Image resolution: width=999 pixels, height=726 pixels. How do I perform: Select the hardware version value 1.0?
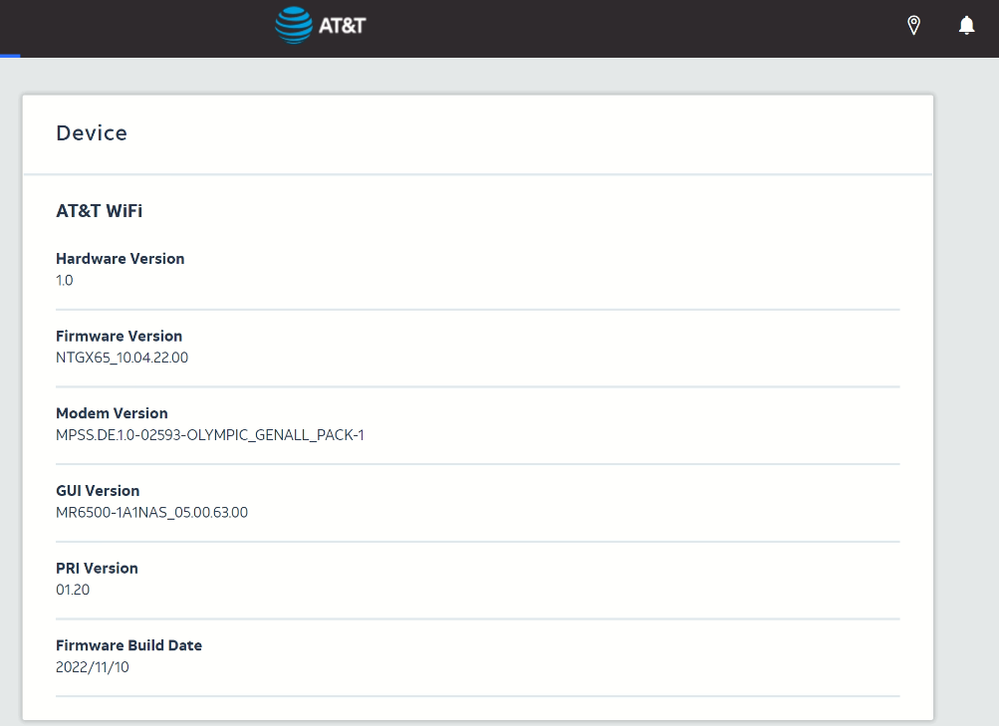(x=65, y=280)
